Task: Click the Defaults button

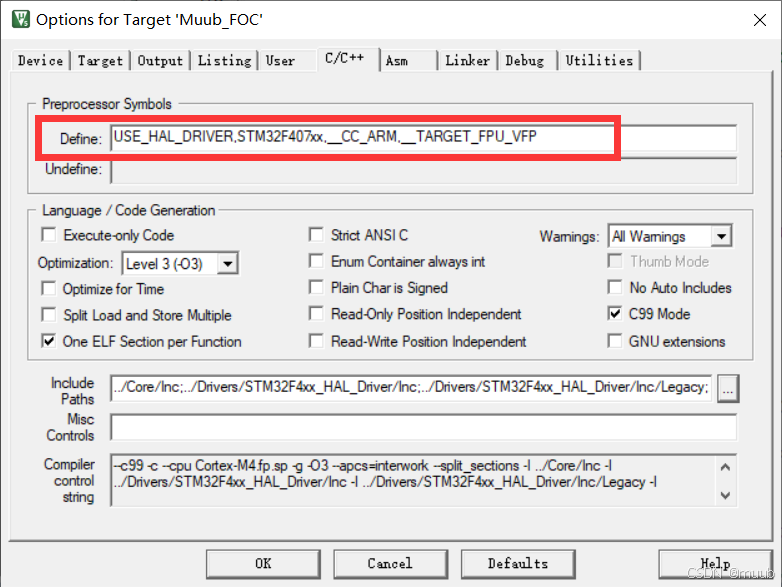Action: (x=518, y=564)
